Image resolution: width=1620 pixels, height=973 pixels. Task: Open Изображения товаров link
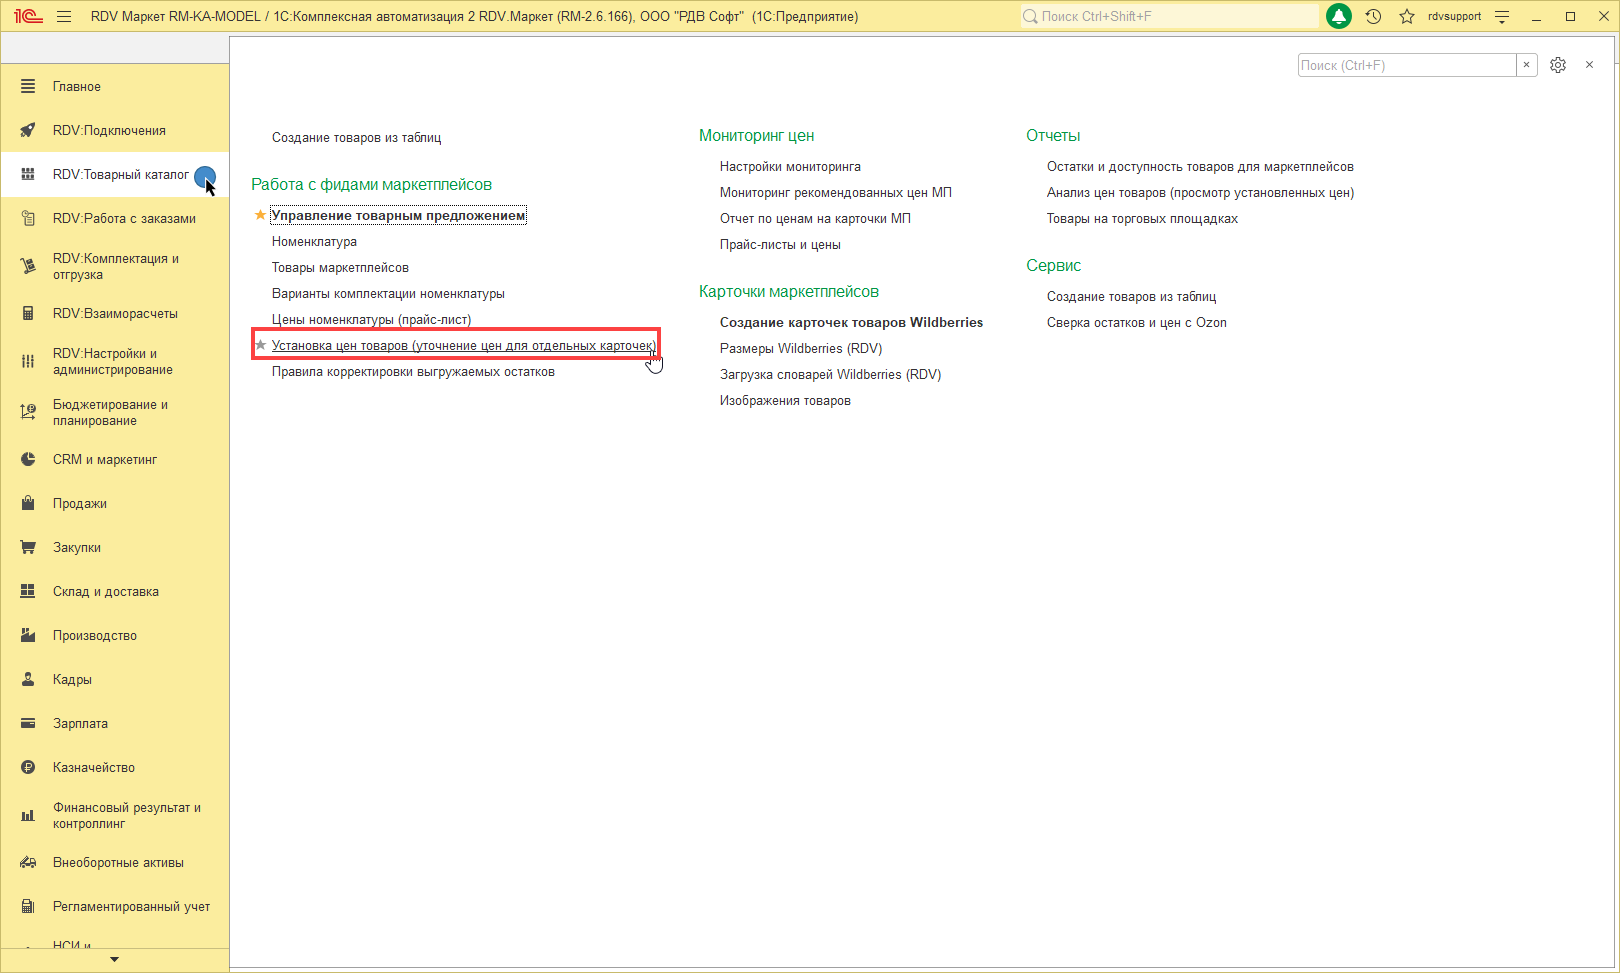click(785, 400)
